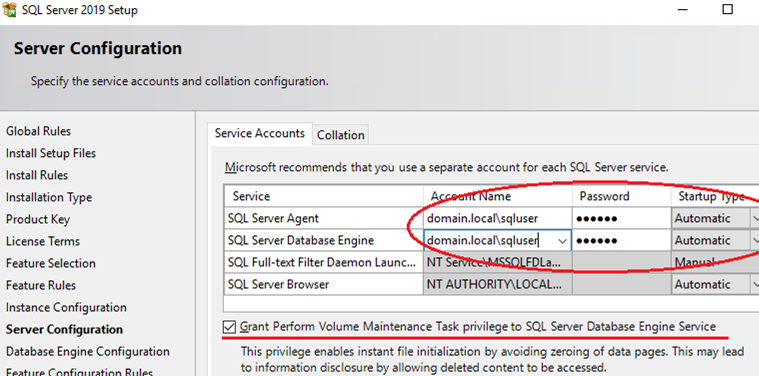Click the Password column header
This screenshot has width=759, height=376.
(x=622, y=196)
